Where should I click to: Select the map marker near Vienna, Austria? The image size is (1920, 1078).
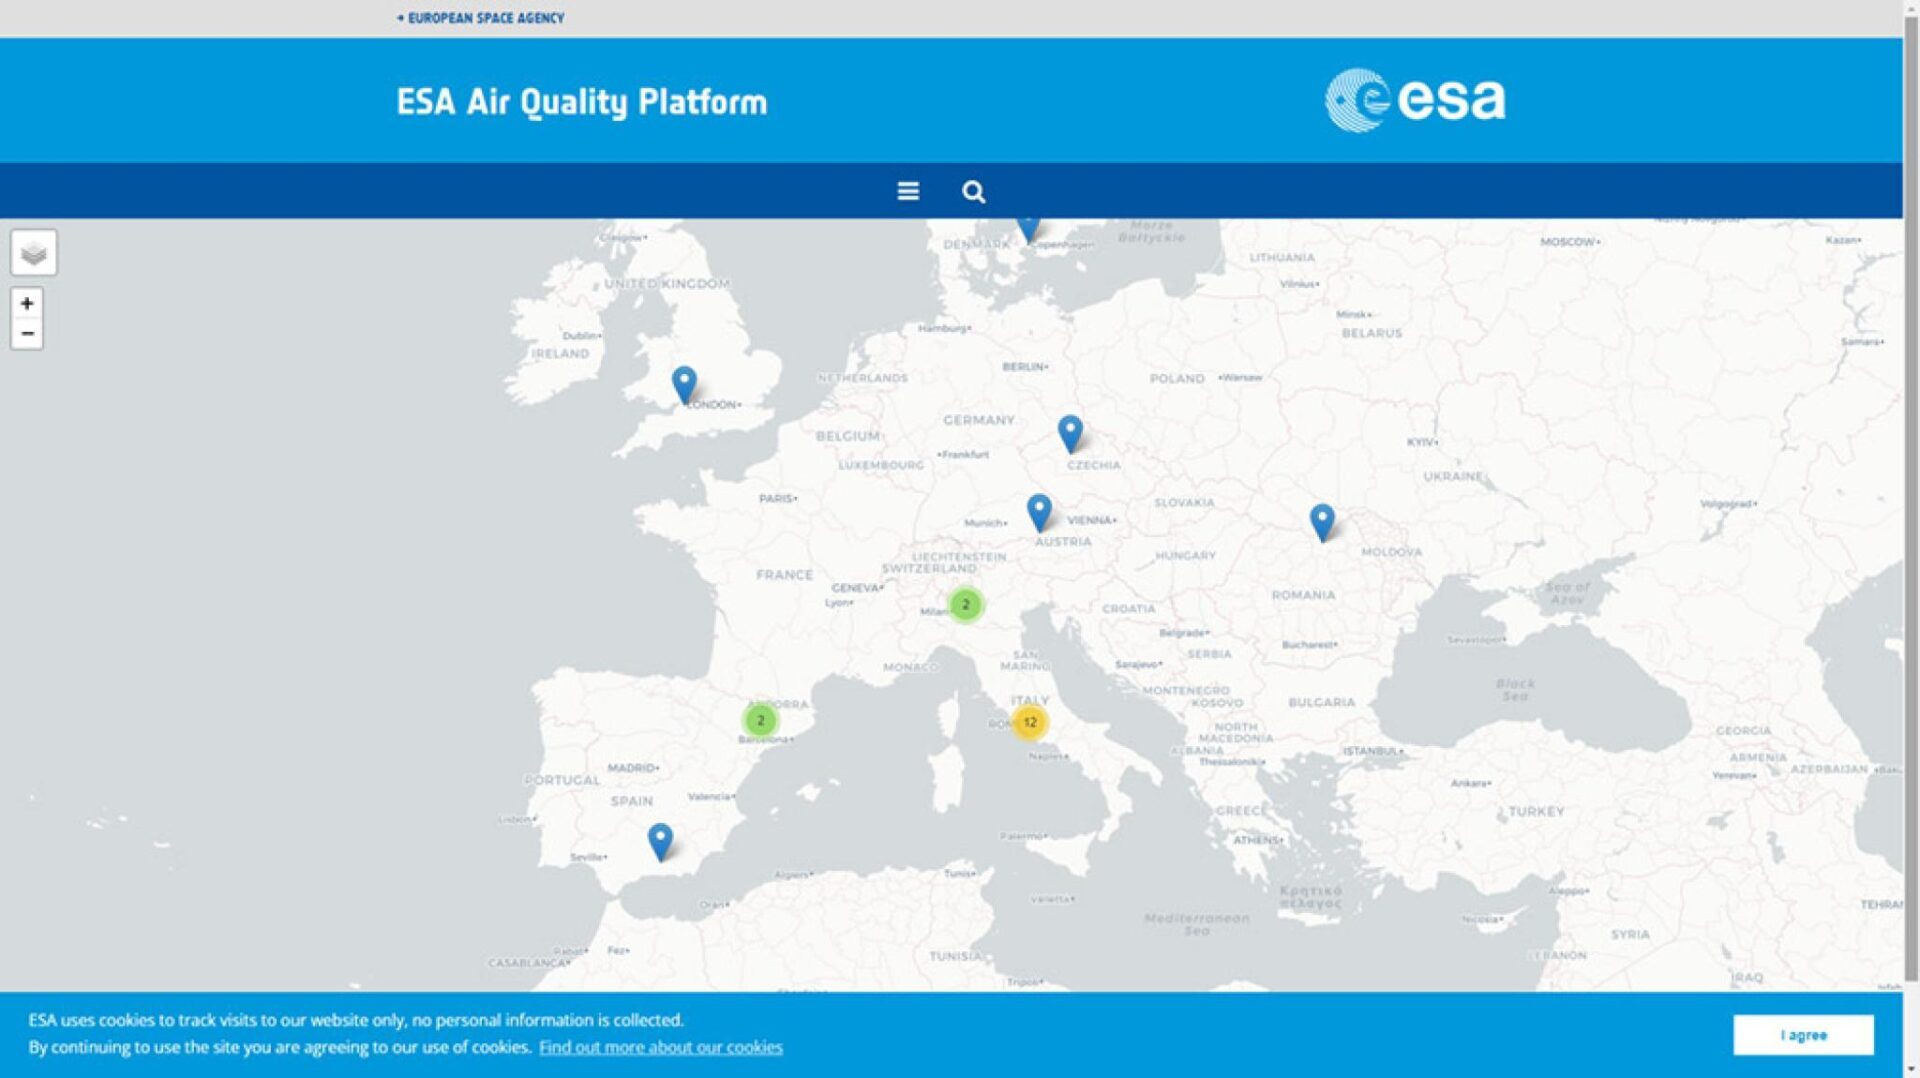coord(1039,513)
